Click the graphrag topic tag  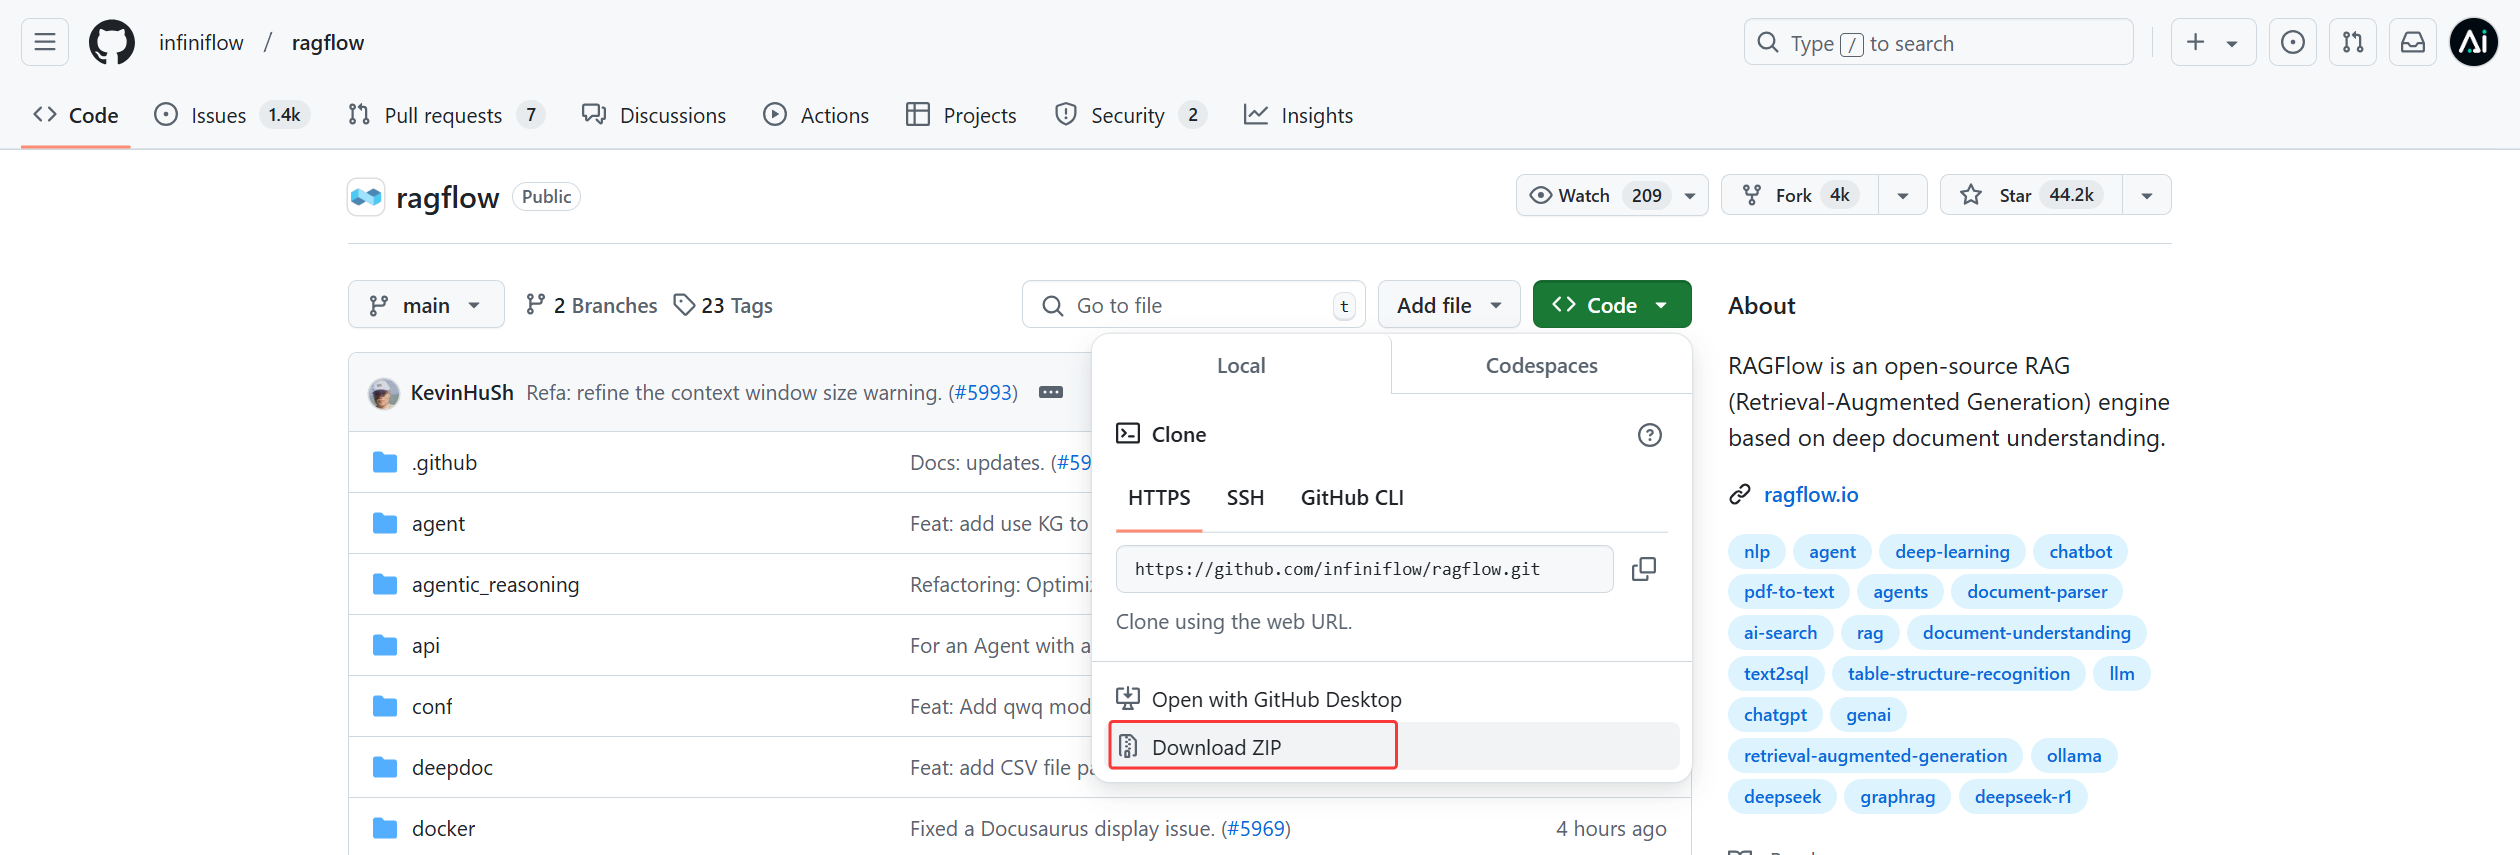1897,797
